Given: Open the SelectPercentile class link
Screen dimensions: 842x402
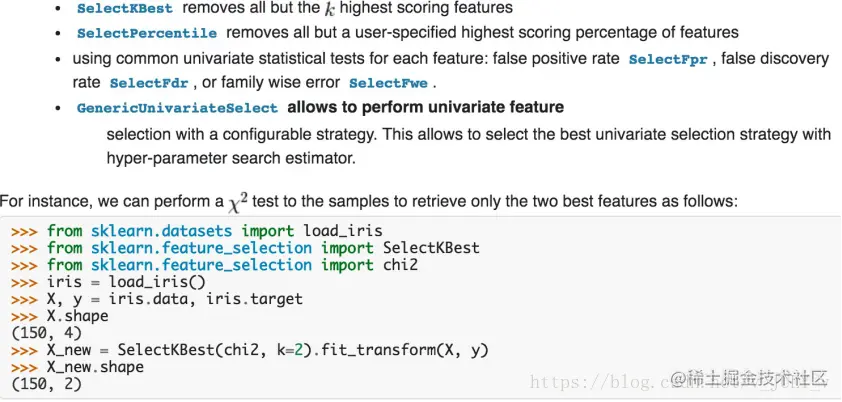Looking at the screenshot, I should [x=147, y=33].
